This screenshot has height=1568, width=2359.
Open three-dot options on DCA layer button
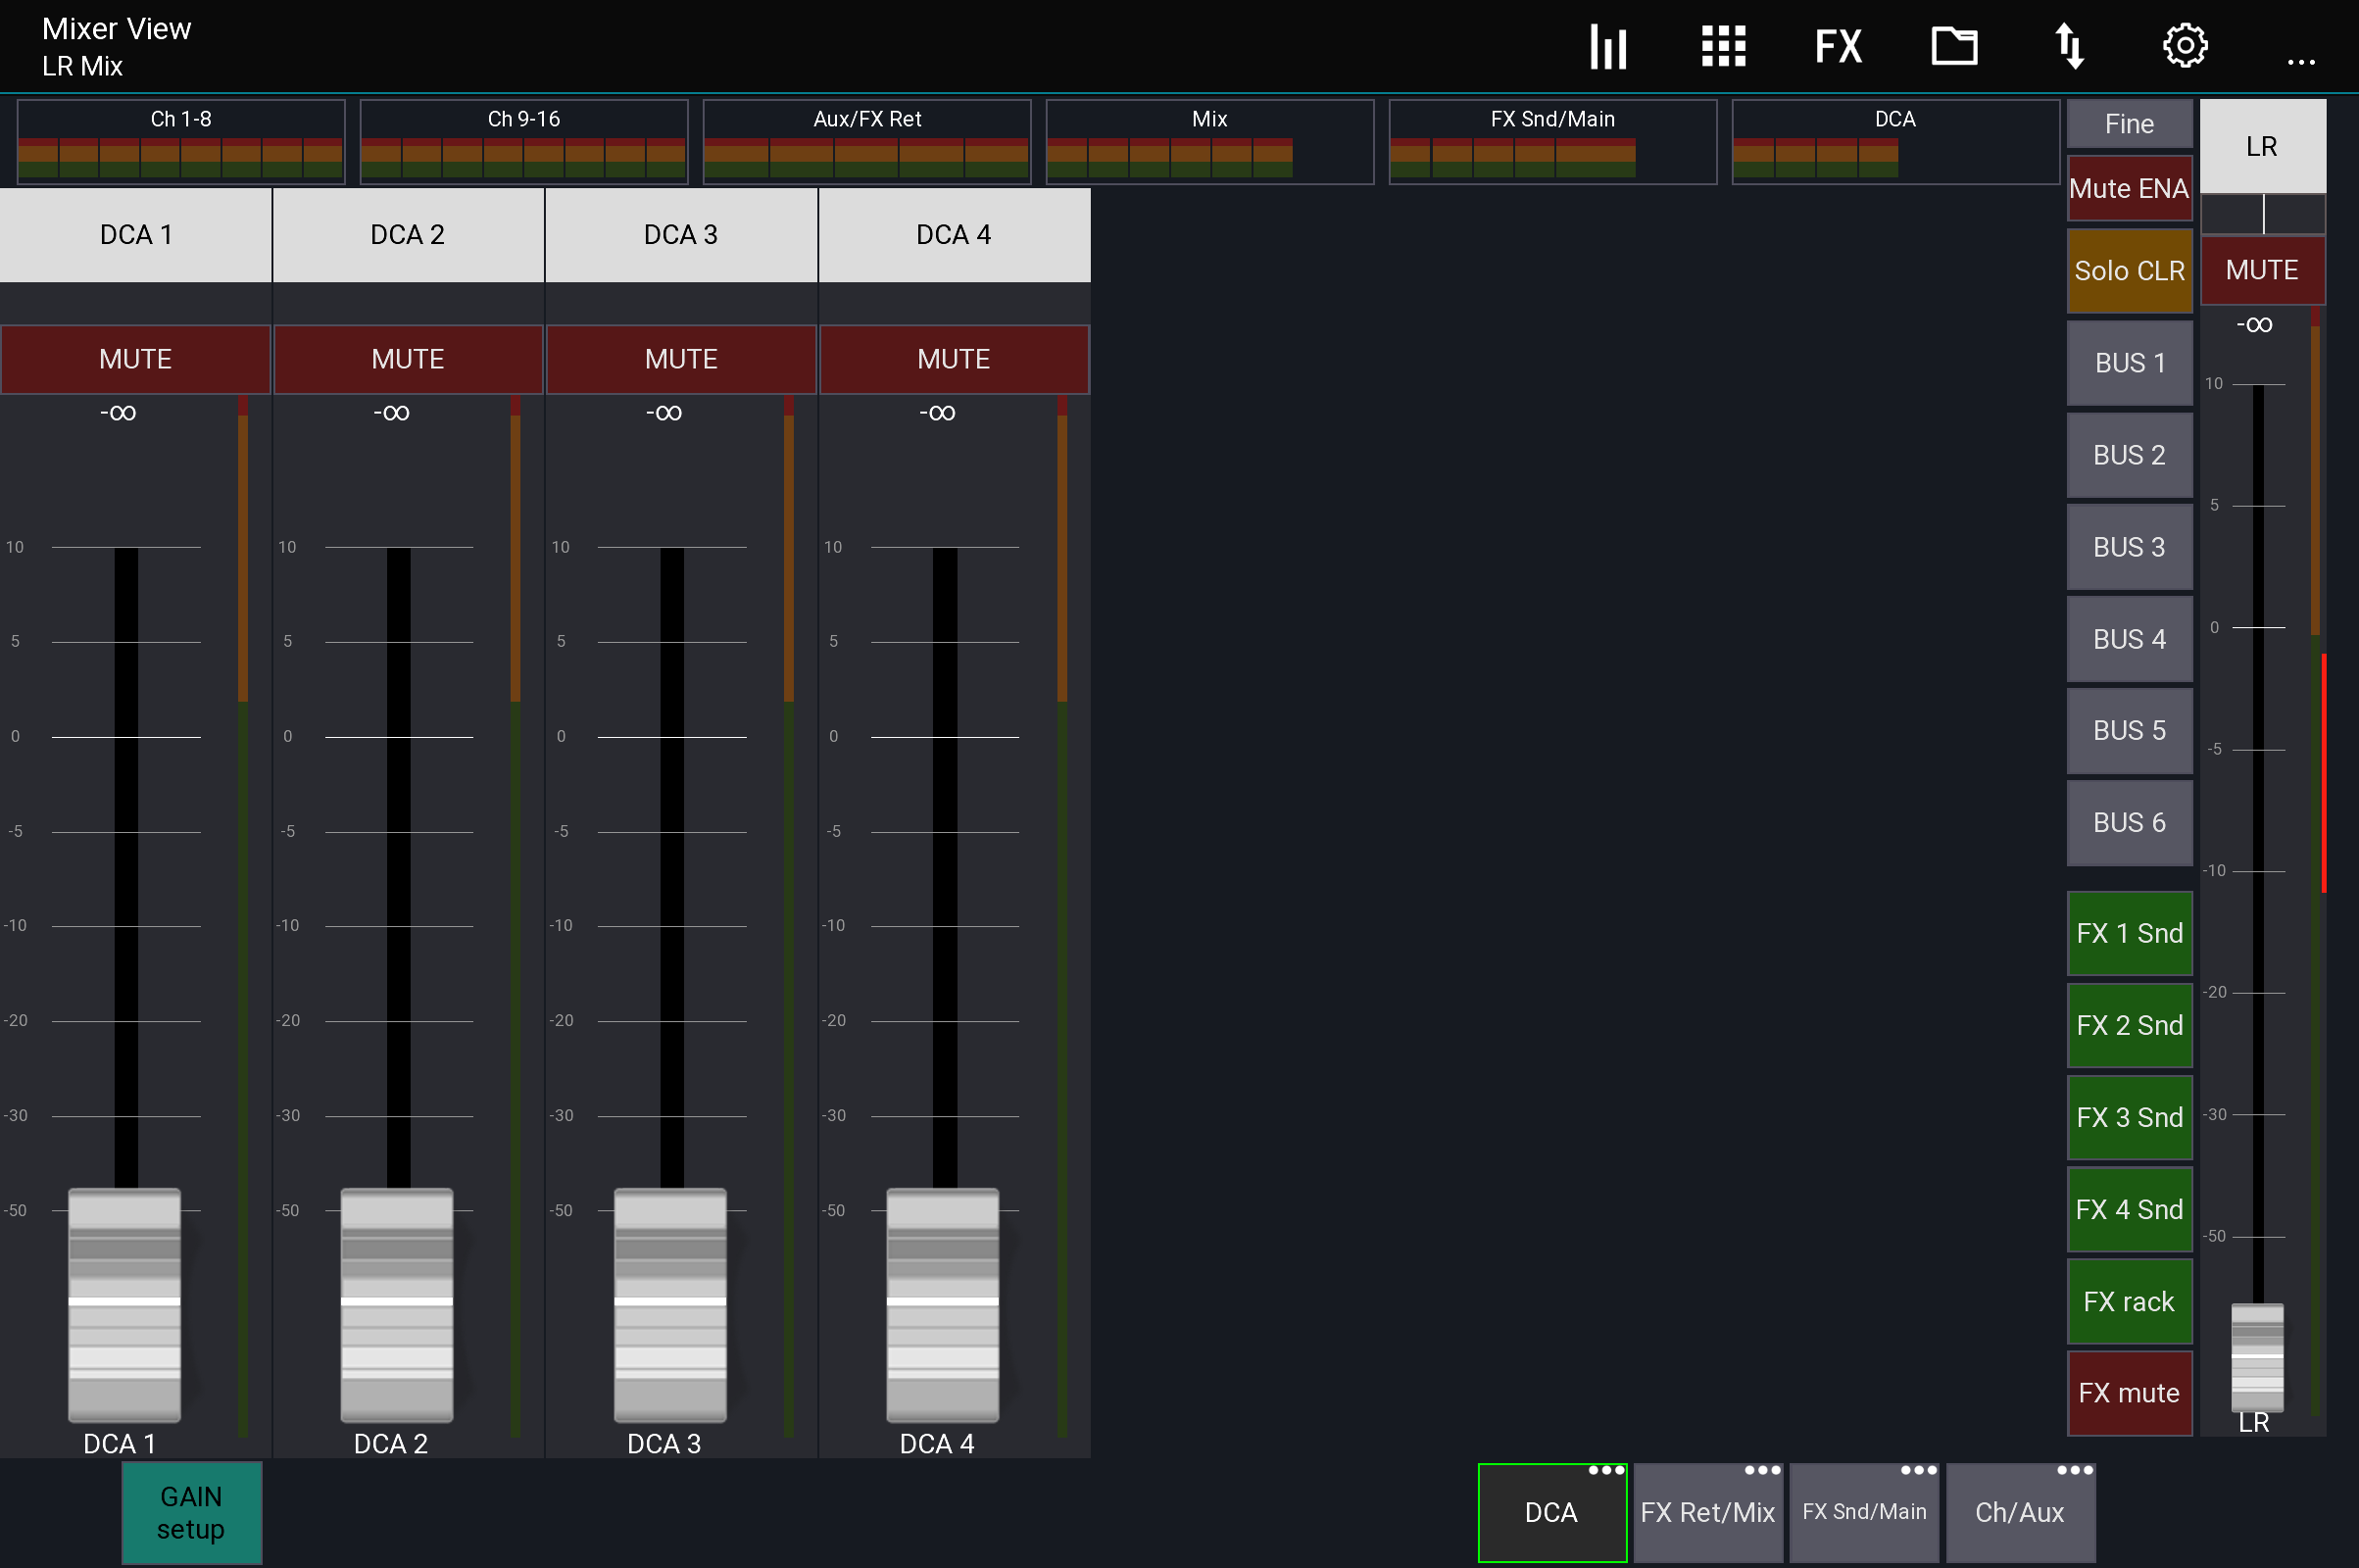click(1606, 1470)
